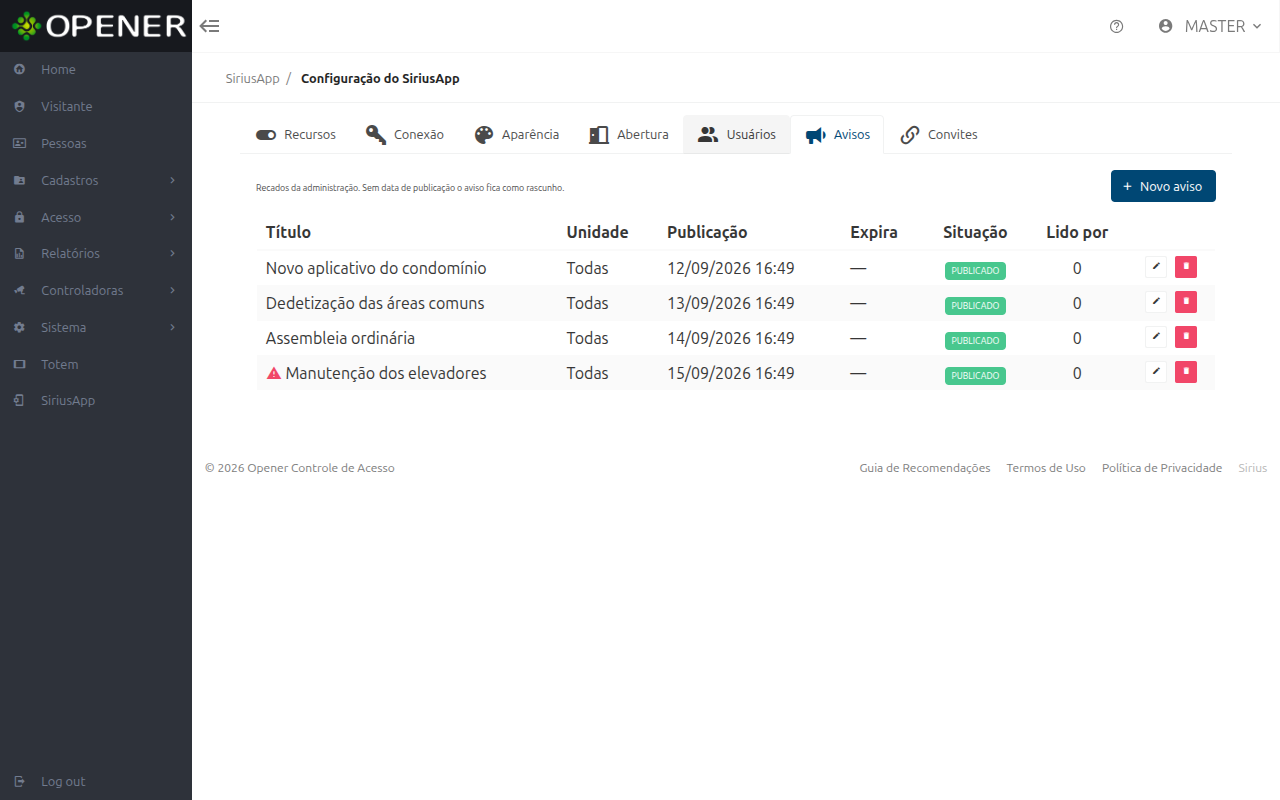The image size is (1280, 800).
Task: Click the Sirius footer link
Action: coord(1253,468)
